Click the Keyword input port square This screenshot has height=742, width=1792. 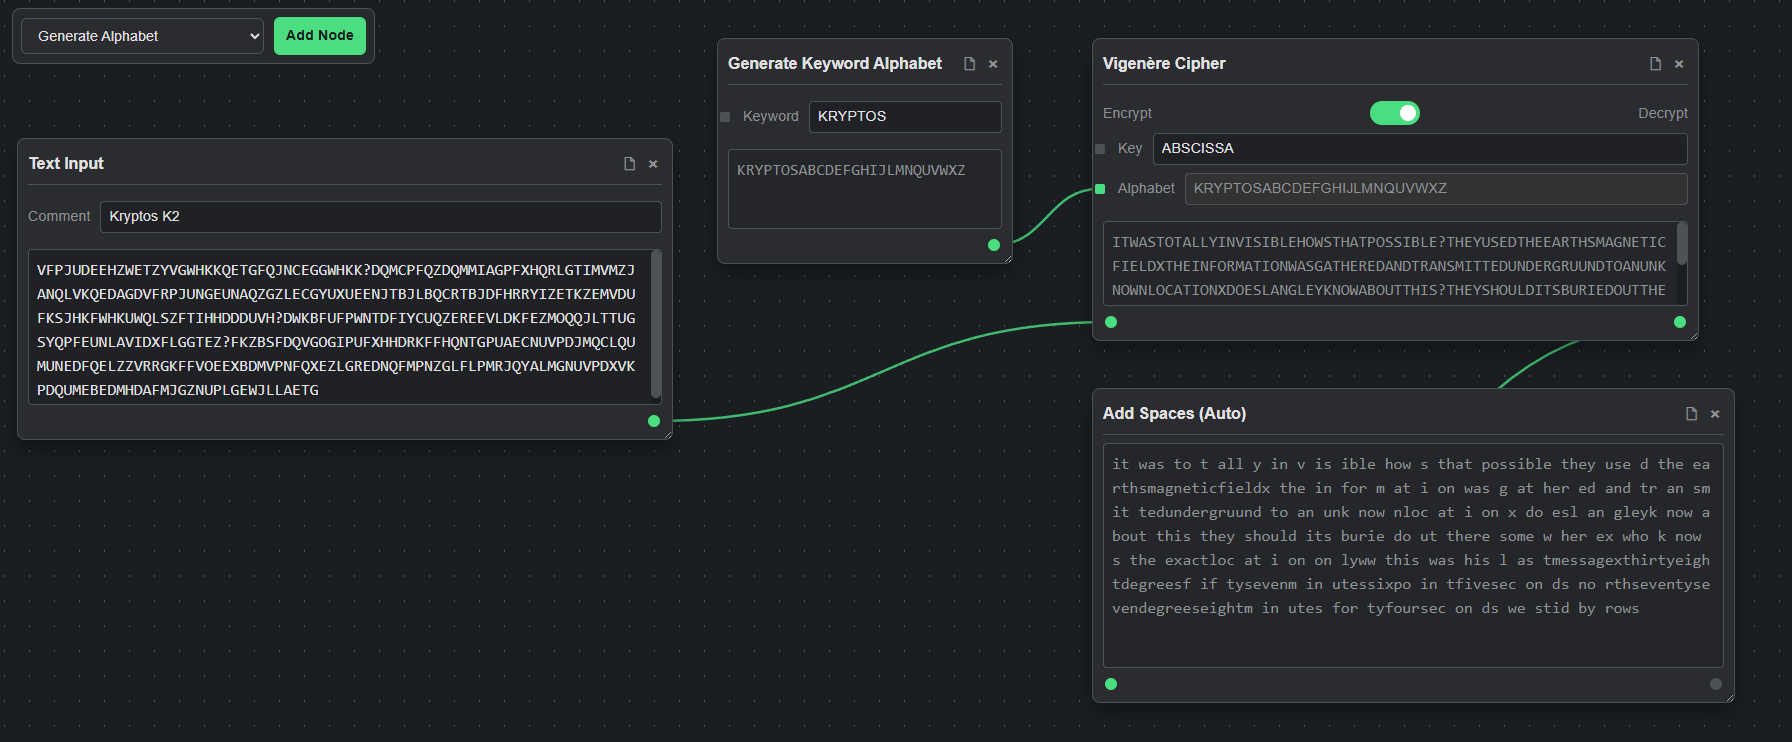coord(725,117)
